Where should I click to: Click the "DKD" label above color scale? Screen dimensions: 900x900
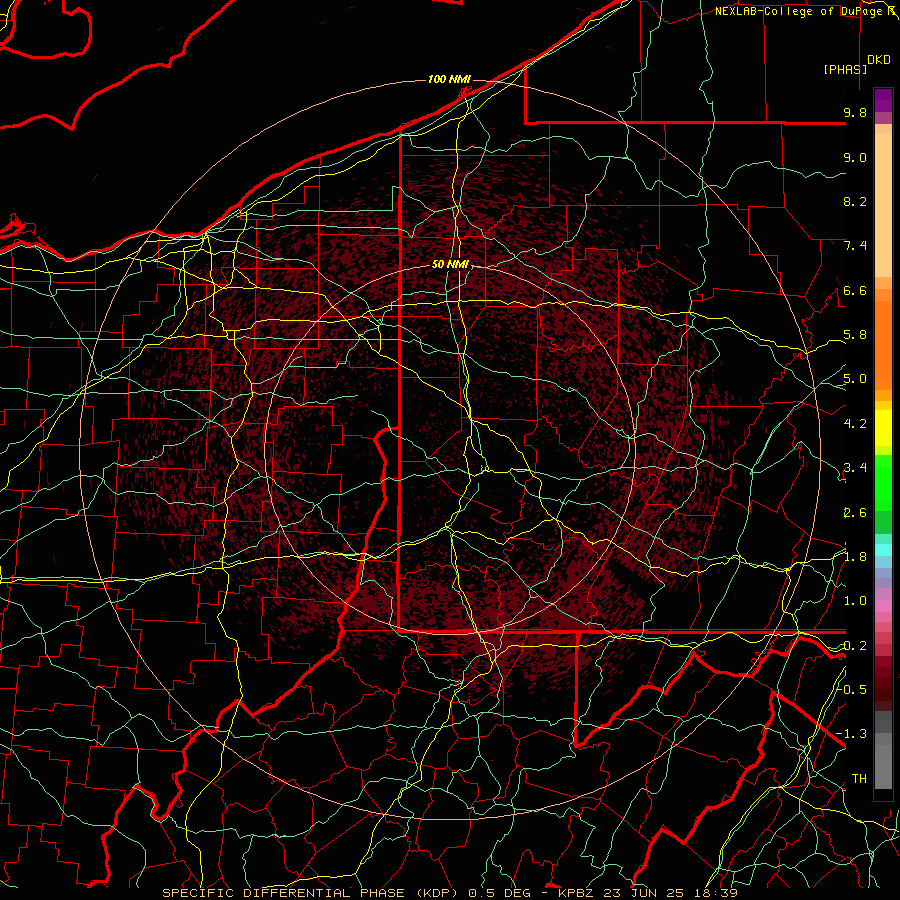click(878, 60)
